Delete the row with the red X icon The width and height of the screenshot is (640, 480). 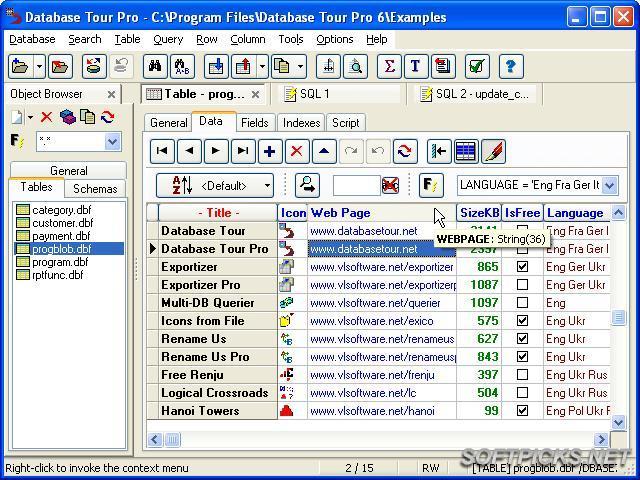[297, 151]
